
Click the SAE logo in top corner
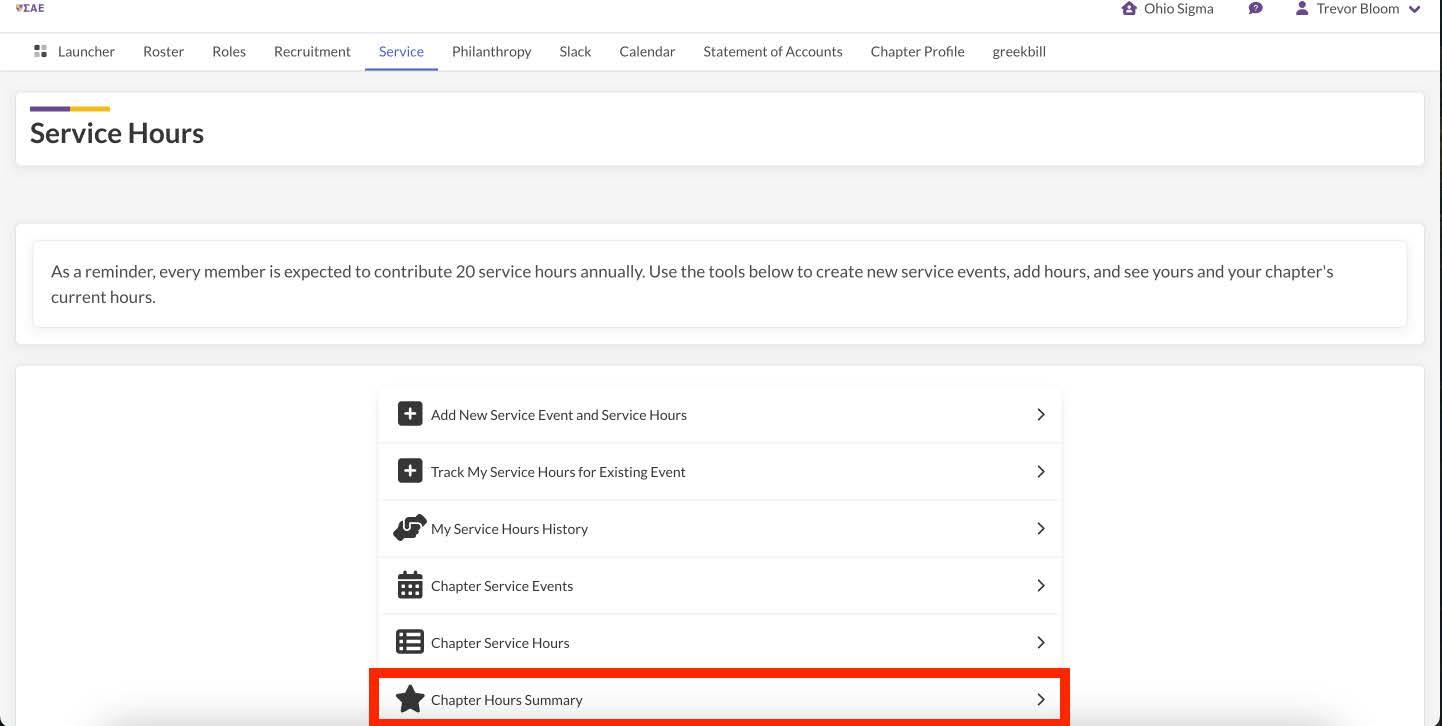coord(30,8)
